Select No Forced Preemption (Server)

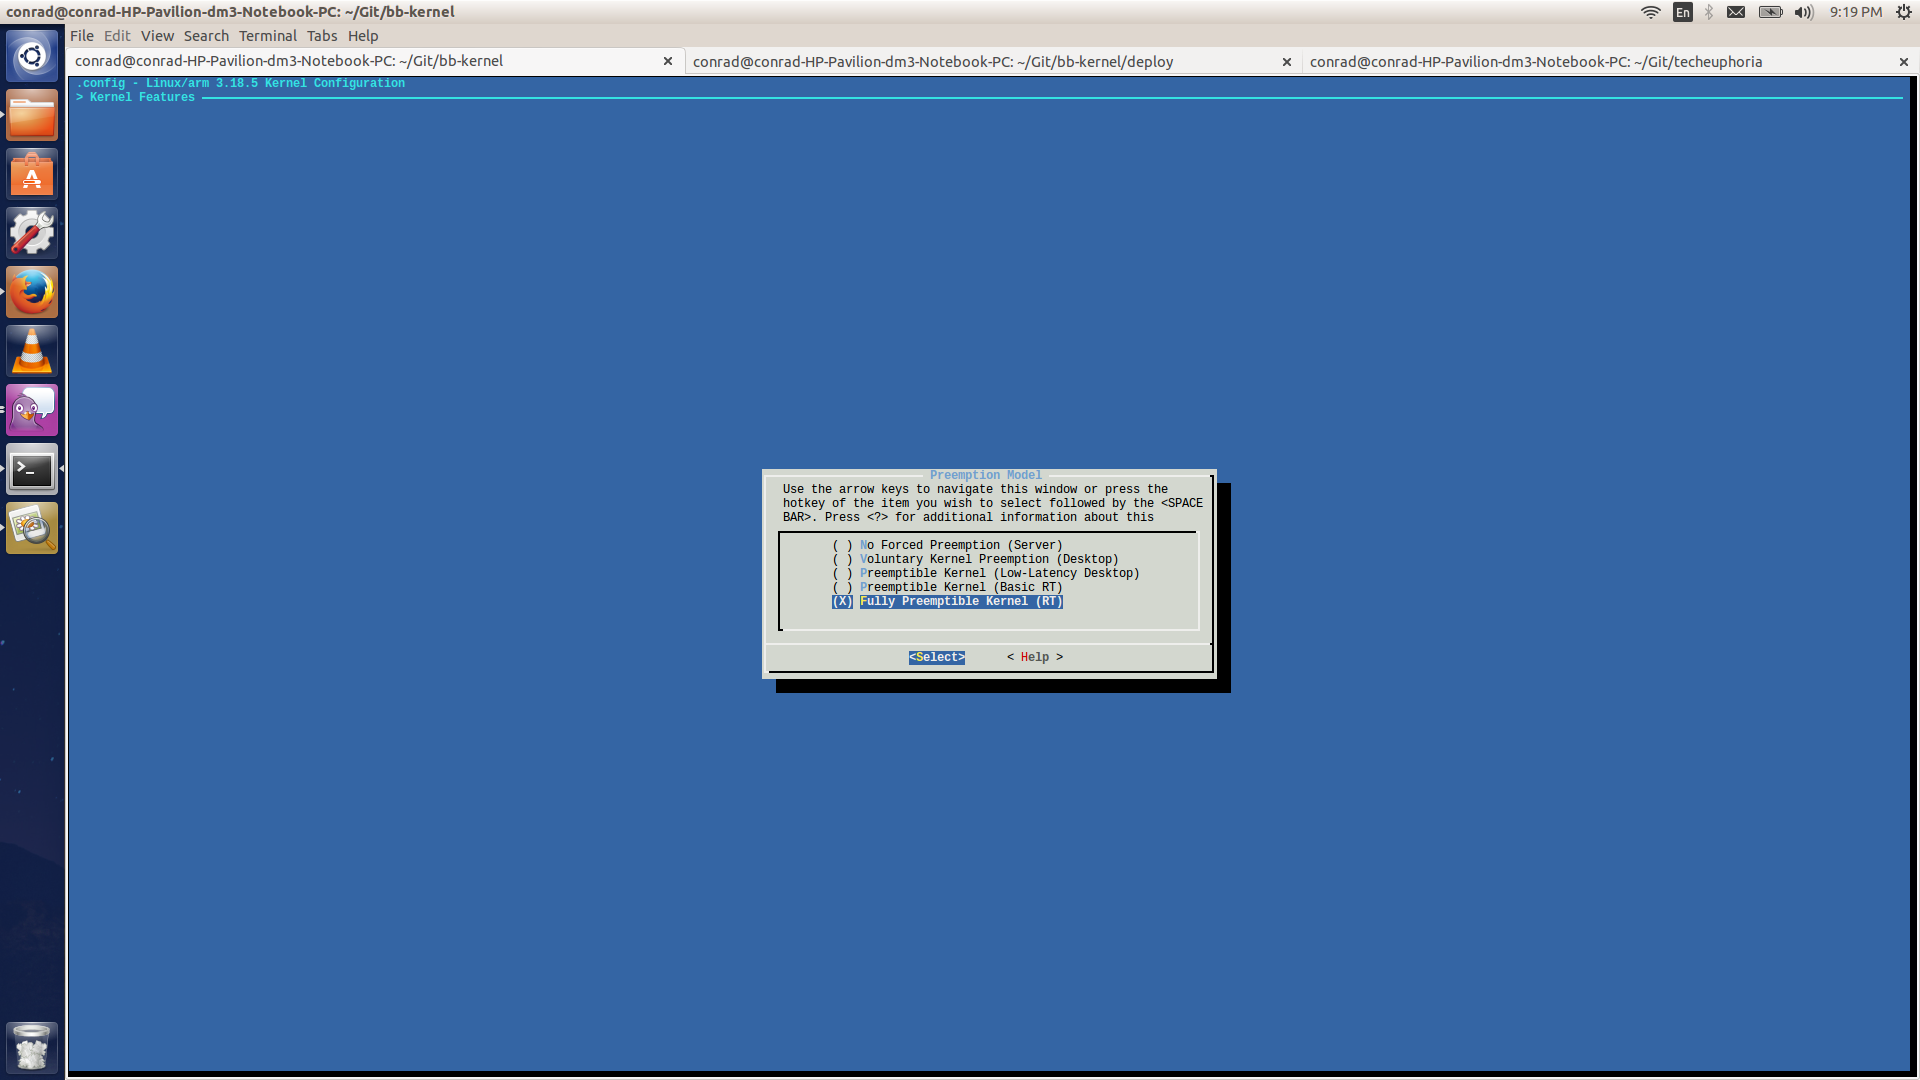click(x=946, y=545)
